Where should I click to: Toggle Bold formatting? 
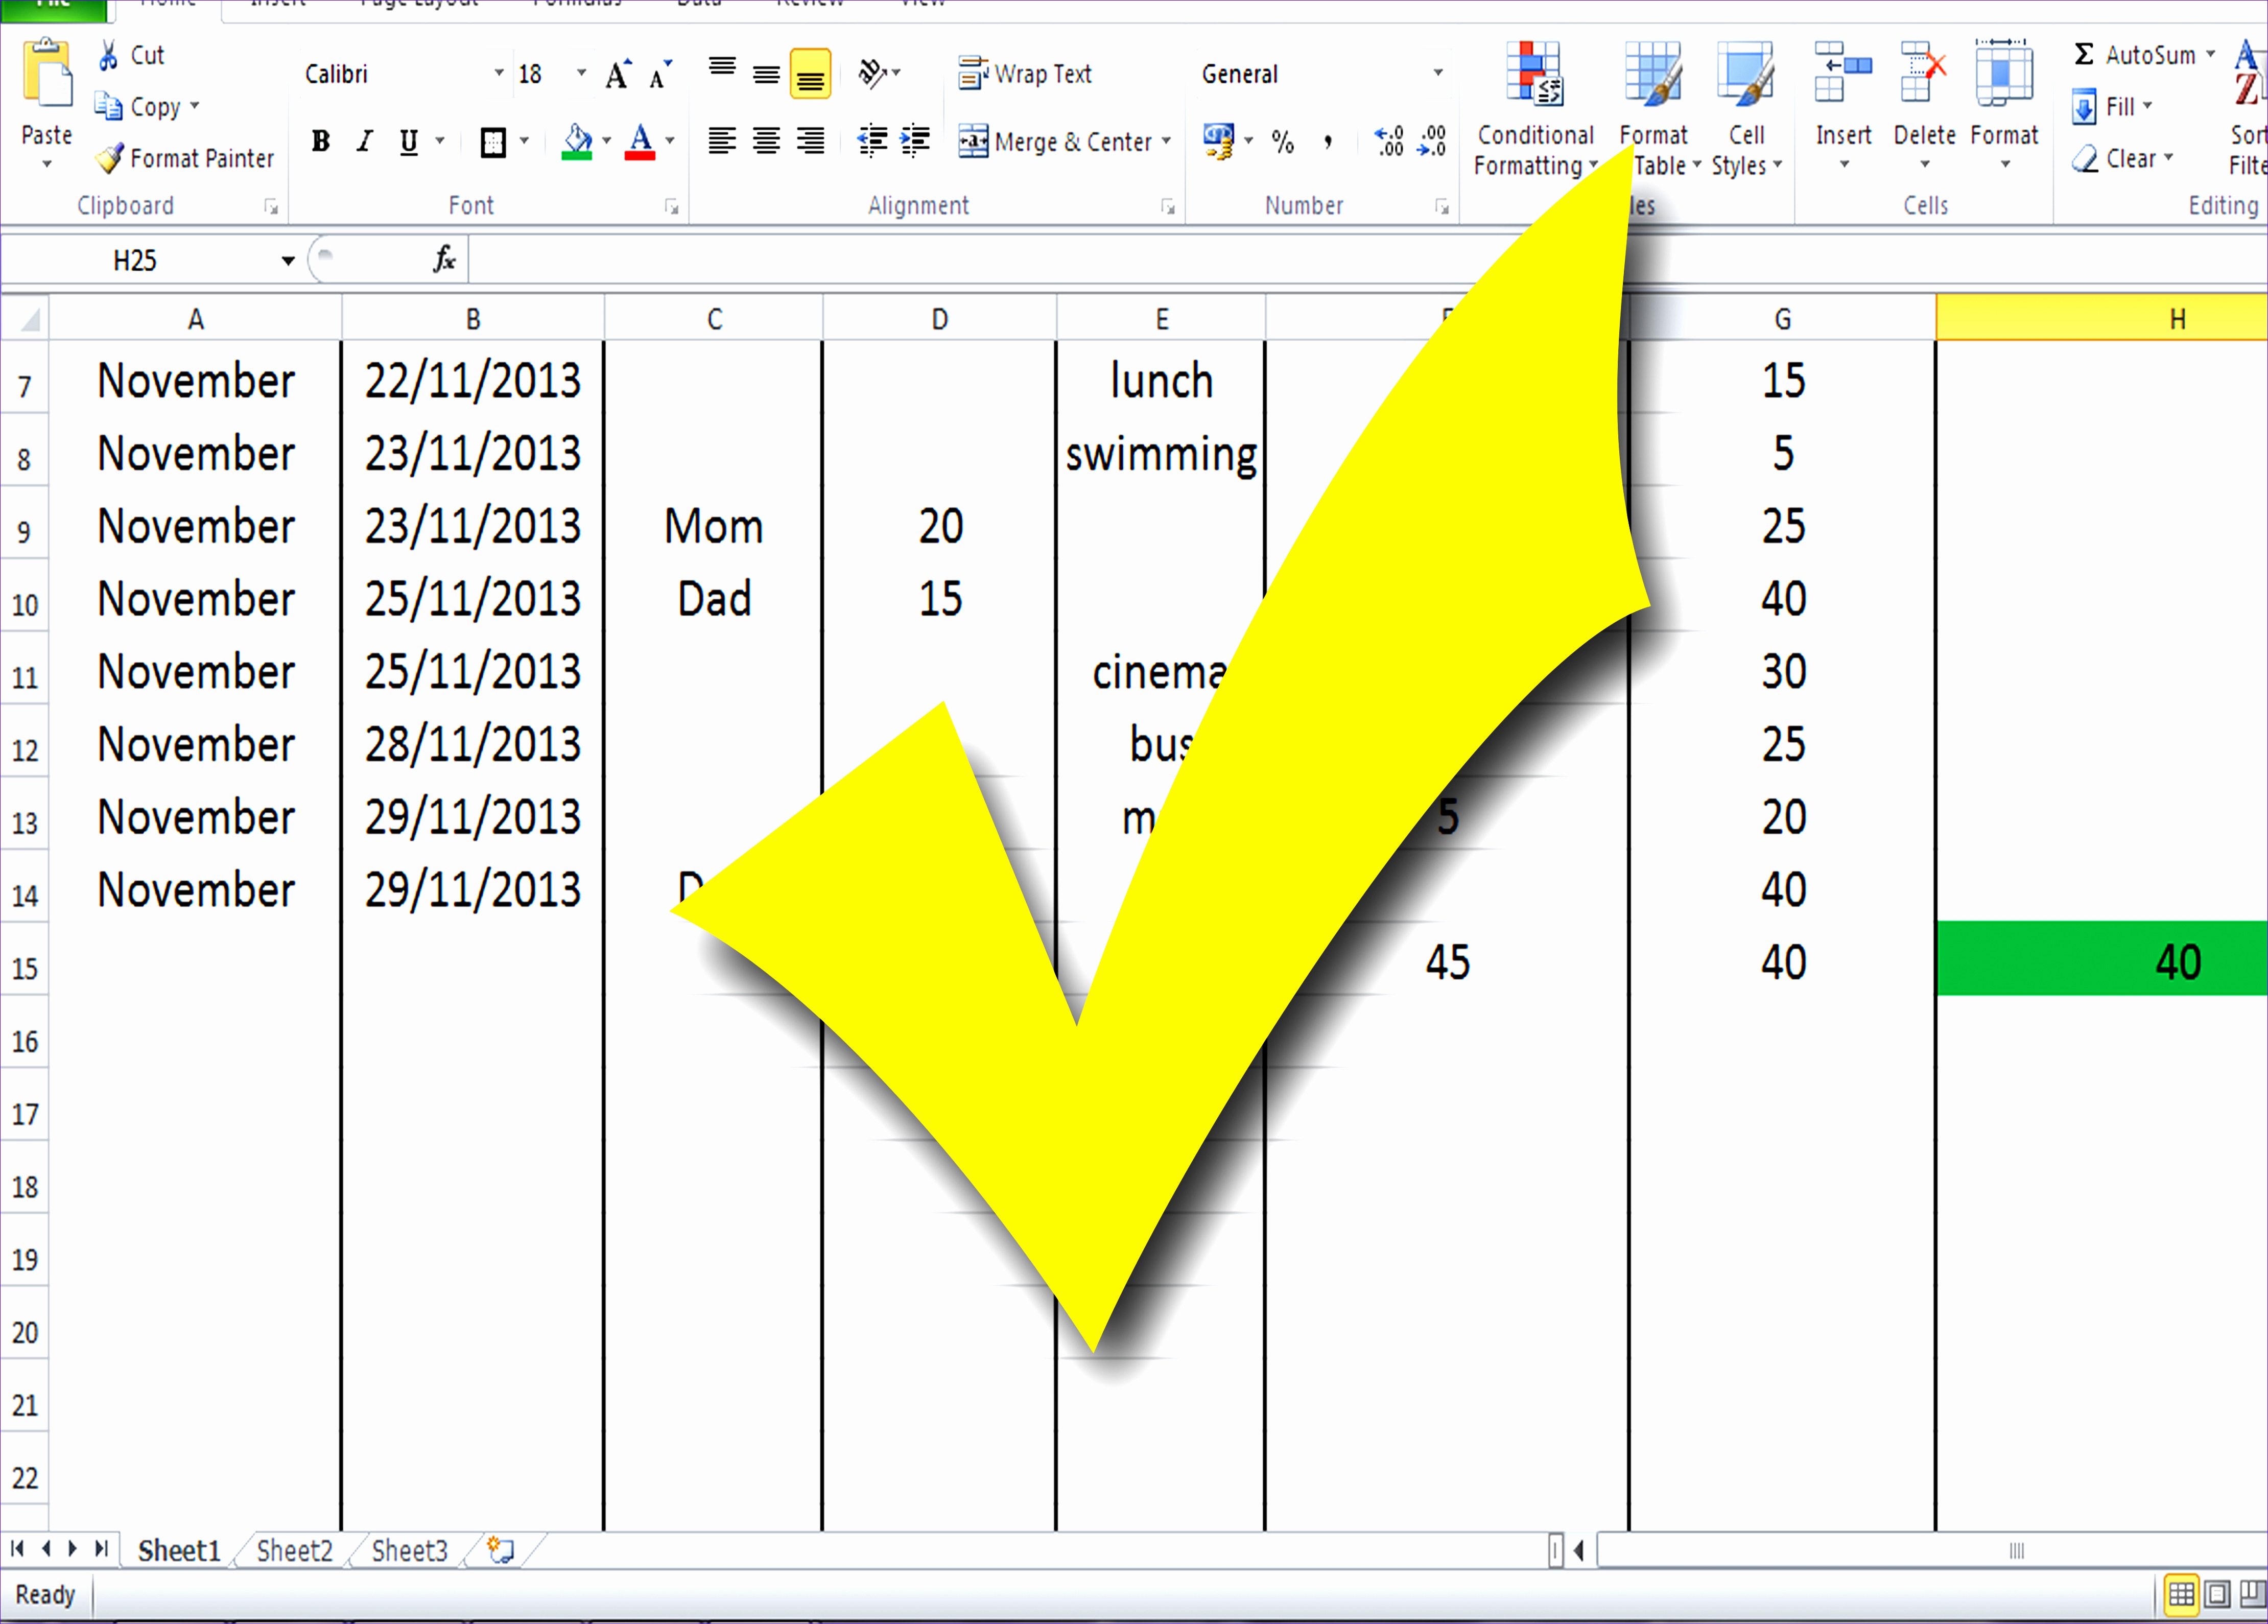click(320, 142)
